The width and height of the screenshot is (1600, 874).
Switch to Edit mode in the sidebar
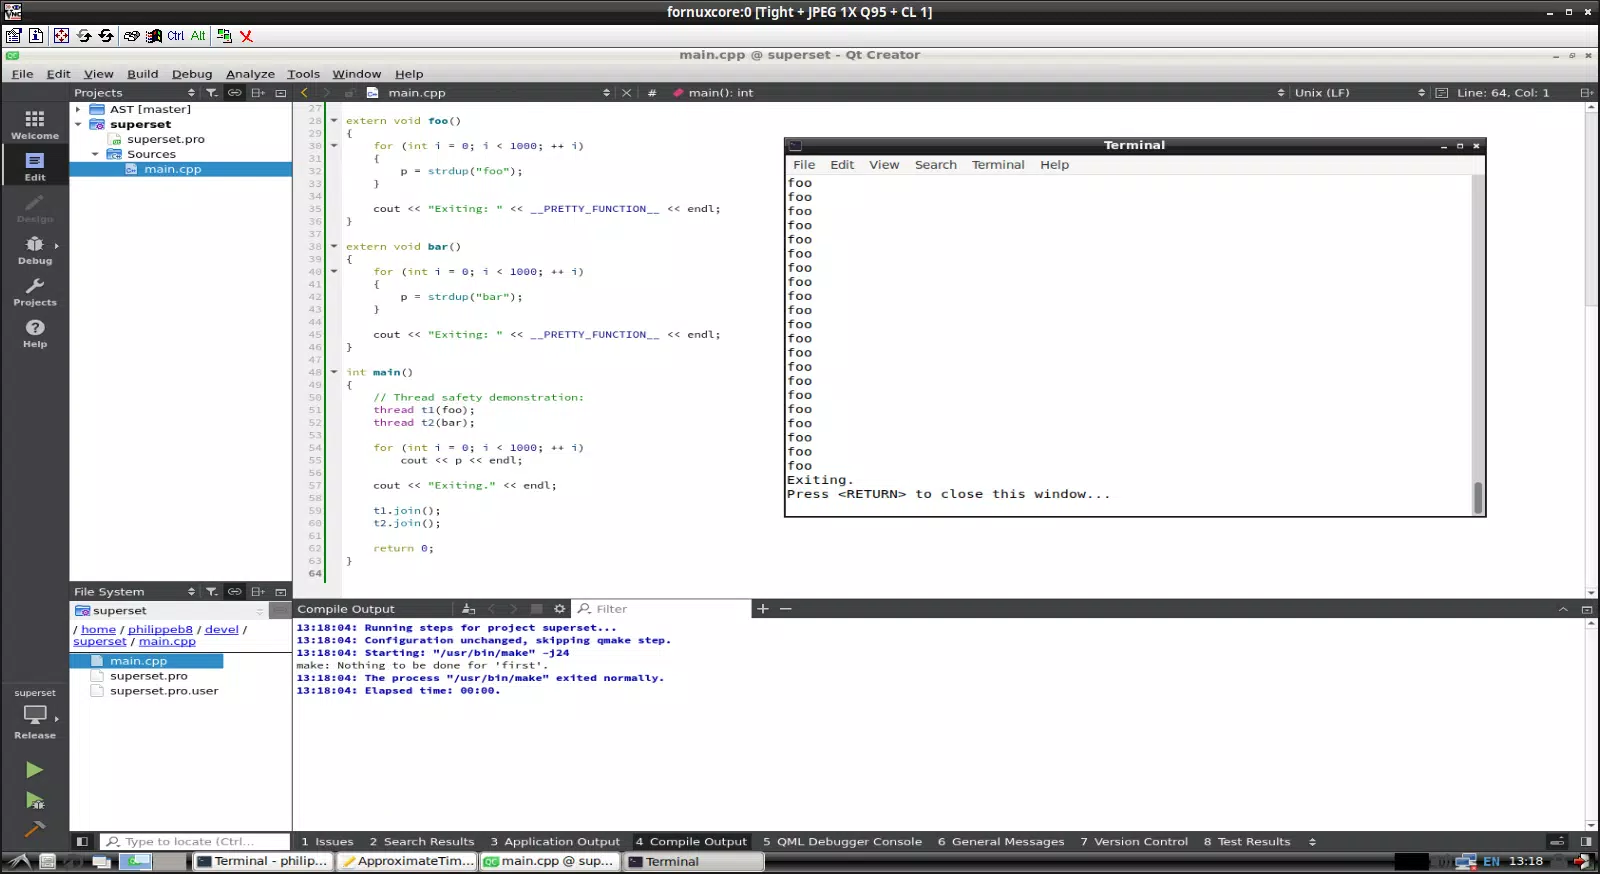coord(35,167)
